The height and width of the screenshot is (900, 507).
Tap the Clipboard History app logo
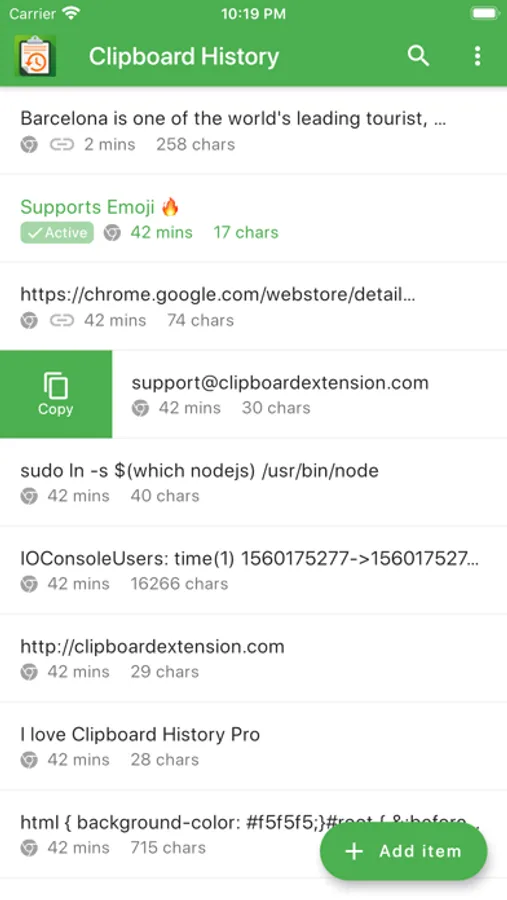click(36, 56)
